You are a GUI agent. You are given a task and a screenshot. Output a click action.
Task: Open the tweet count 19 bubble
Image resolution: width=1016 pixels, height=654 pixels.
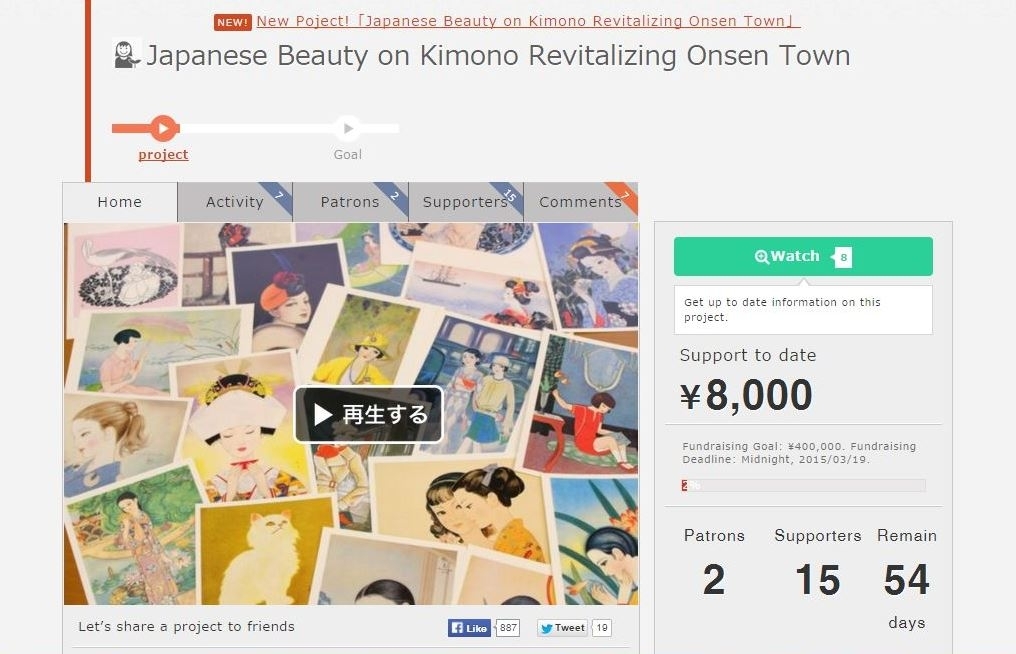602,627
